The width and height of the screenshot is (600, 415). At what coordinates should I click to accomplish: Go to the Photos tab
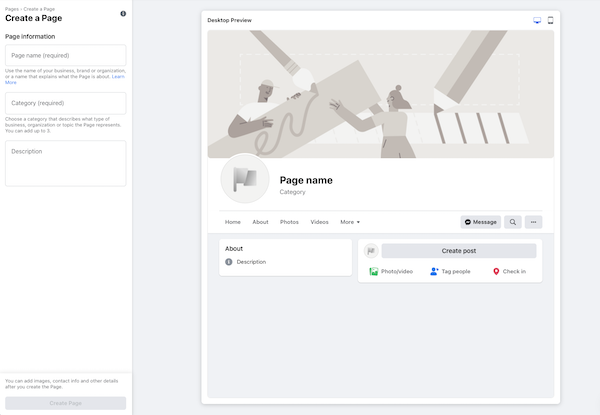[289, 222]
